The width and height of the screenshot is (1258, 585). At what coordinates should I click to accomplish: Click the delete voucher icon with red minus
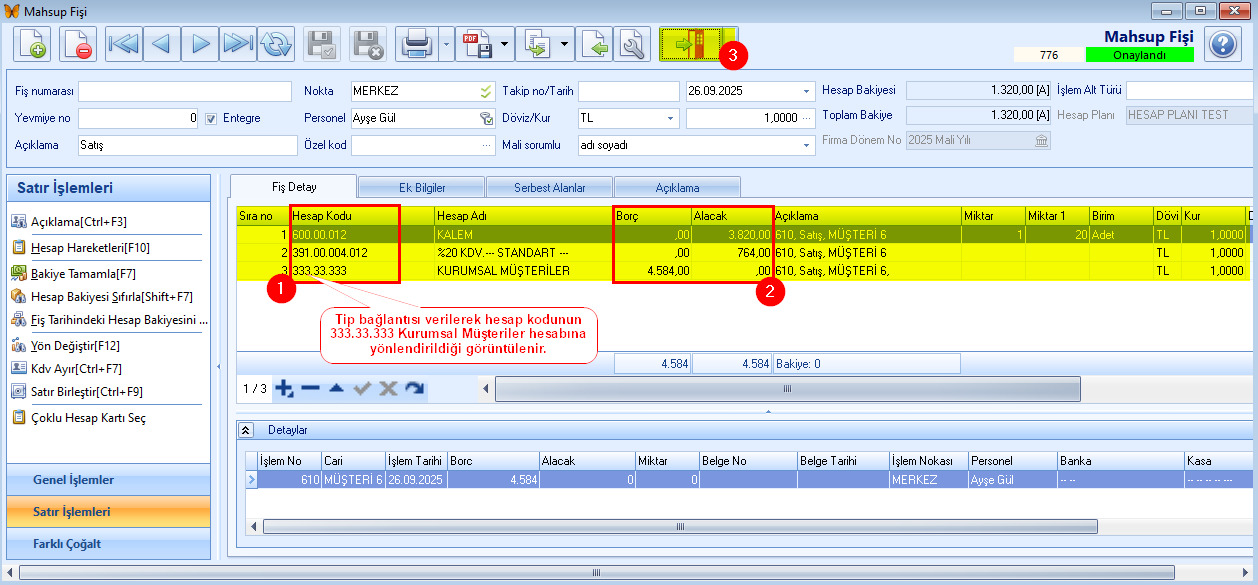coord(77,44)
